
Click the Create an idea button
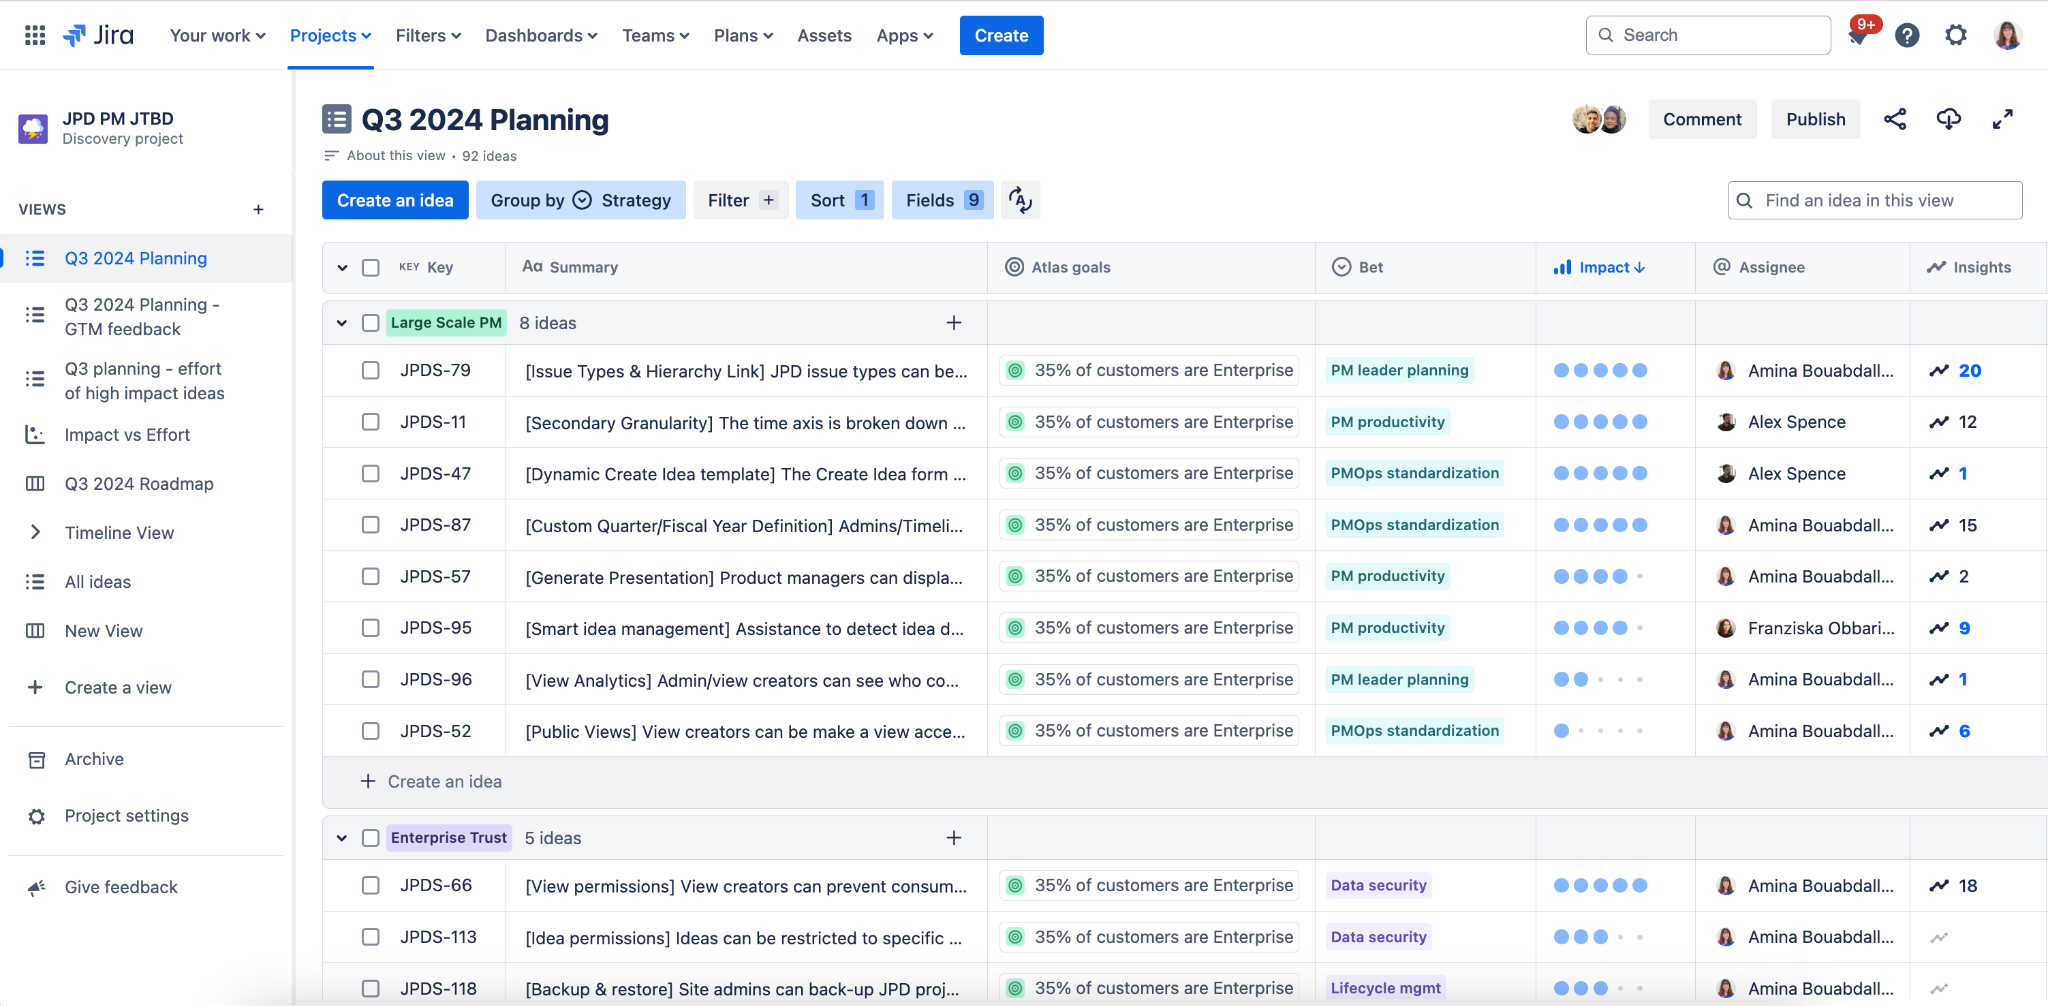click(x=395, y=200)
